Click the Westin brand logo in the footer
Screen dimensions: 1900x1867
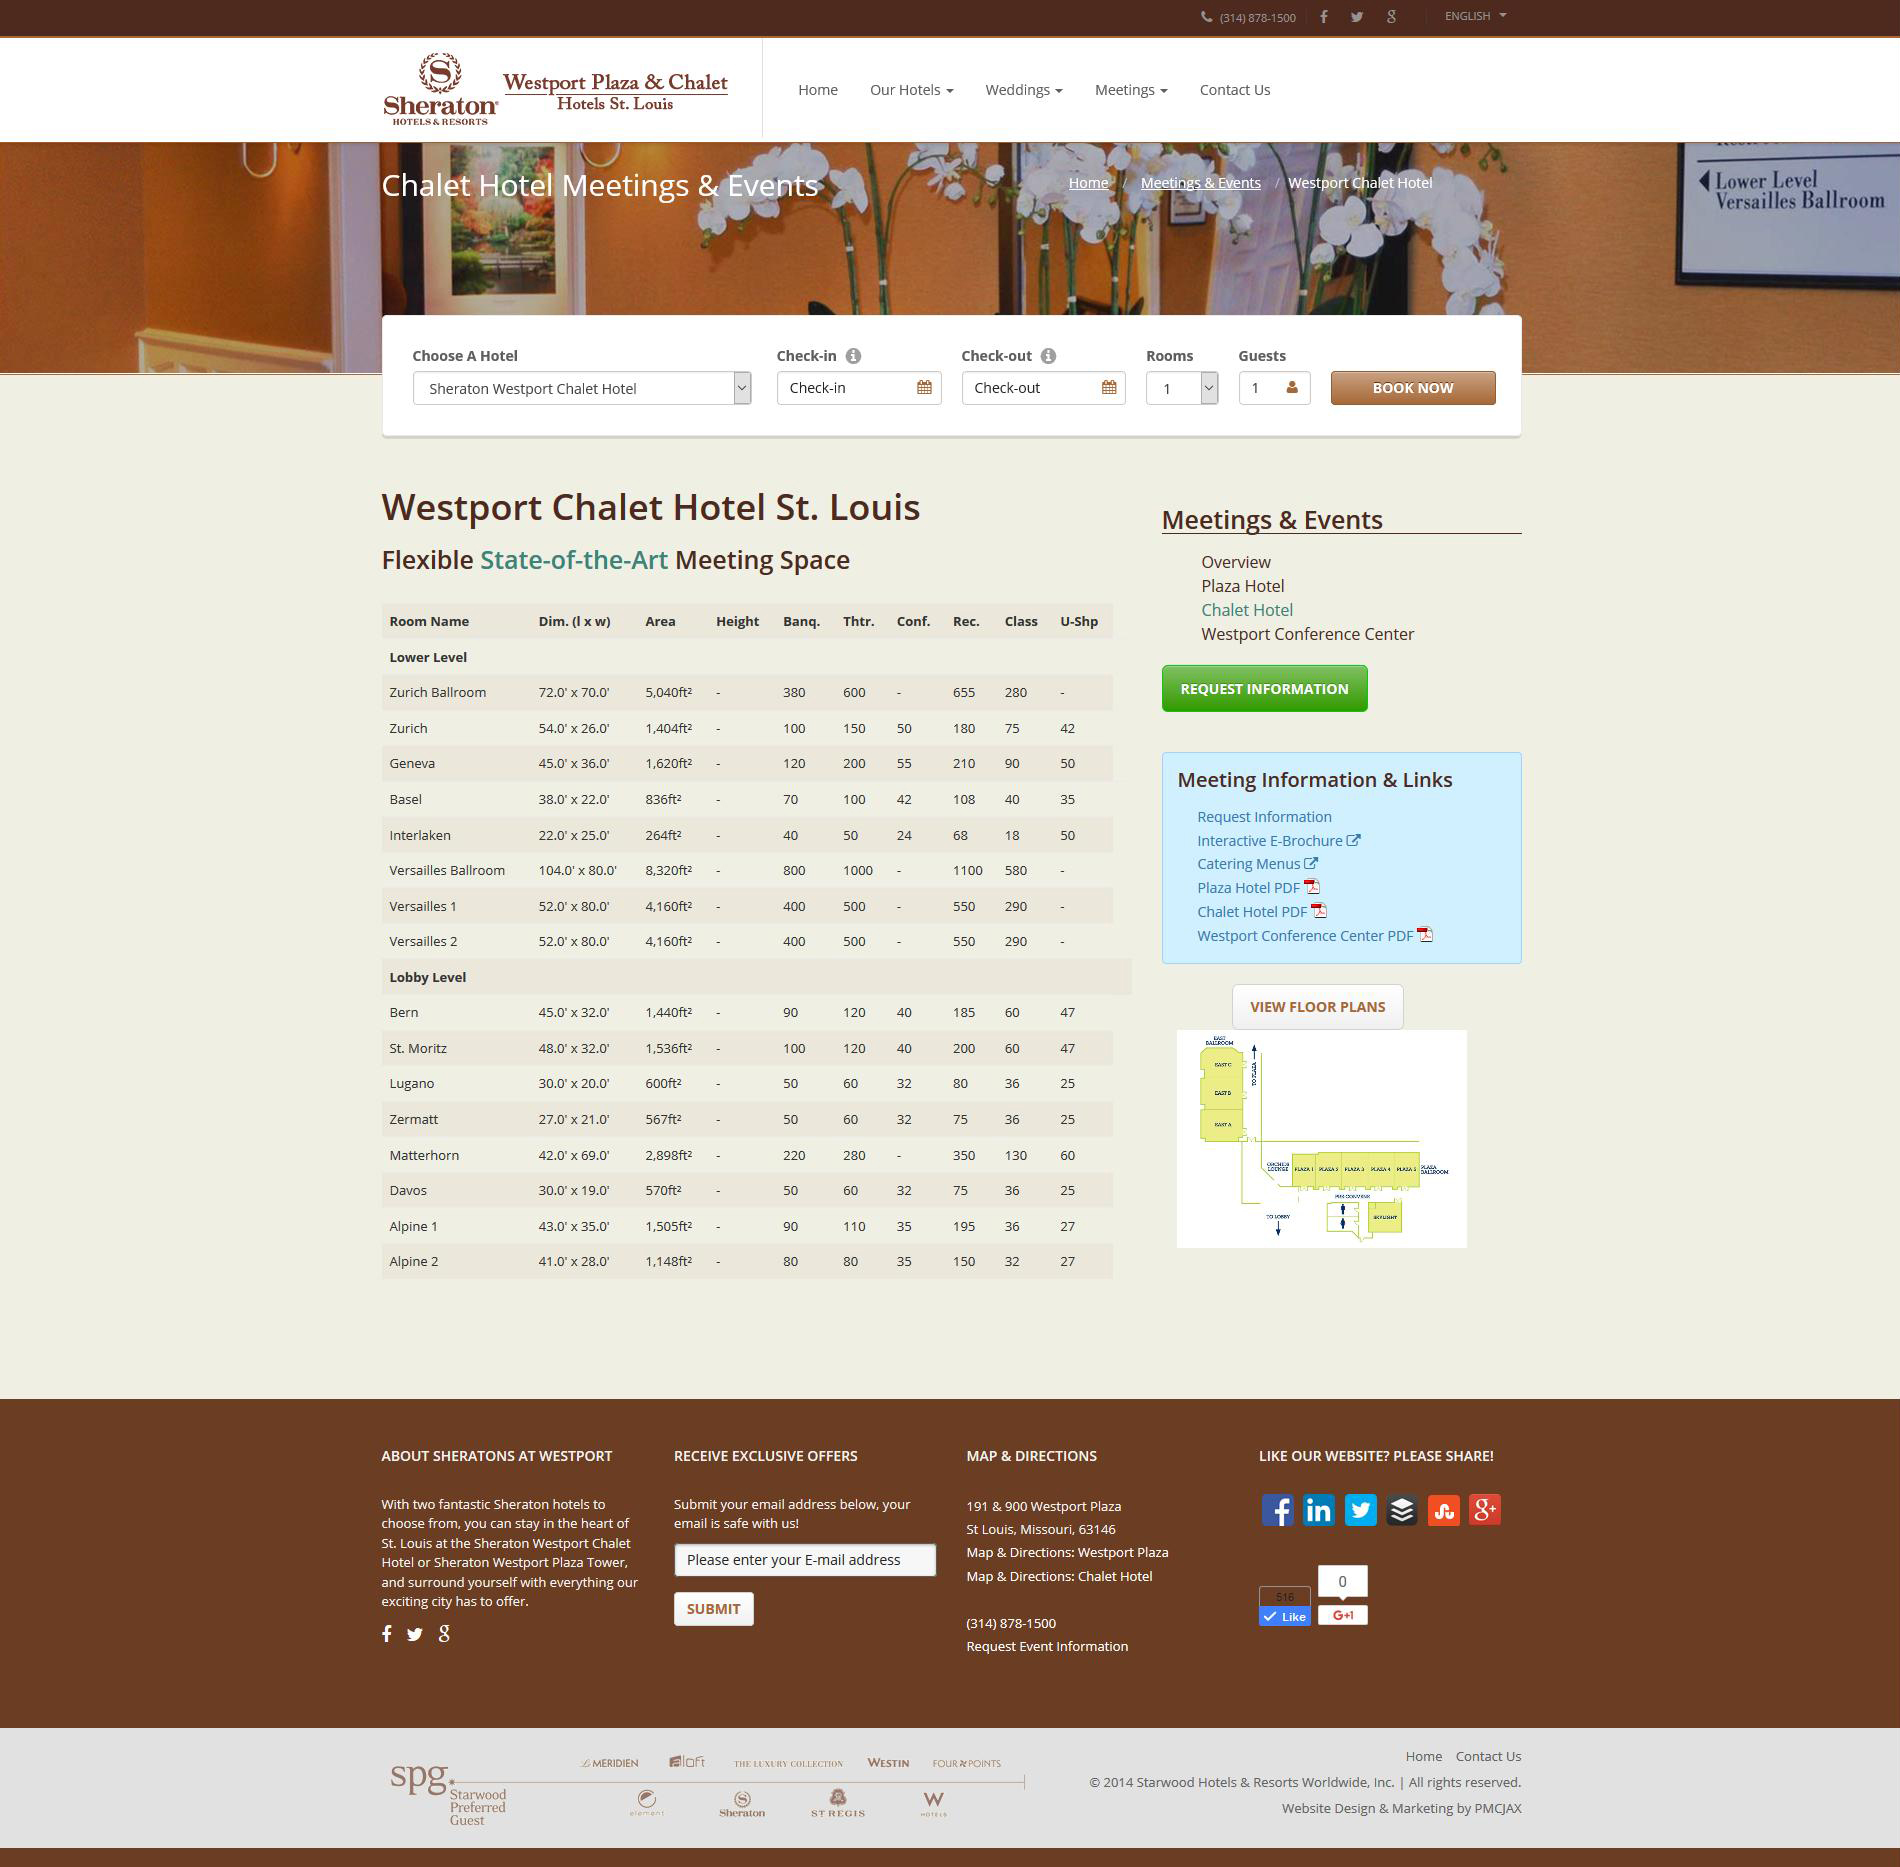pyautogui.click(x=888, y=1763)
